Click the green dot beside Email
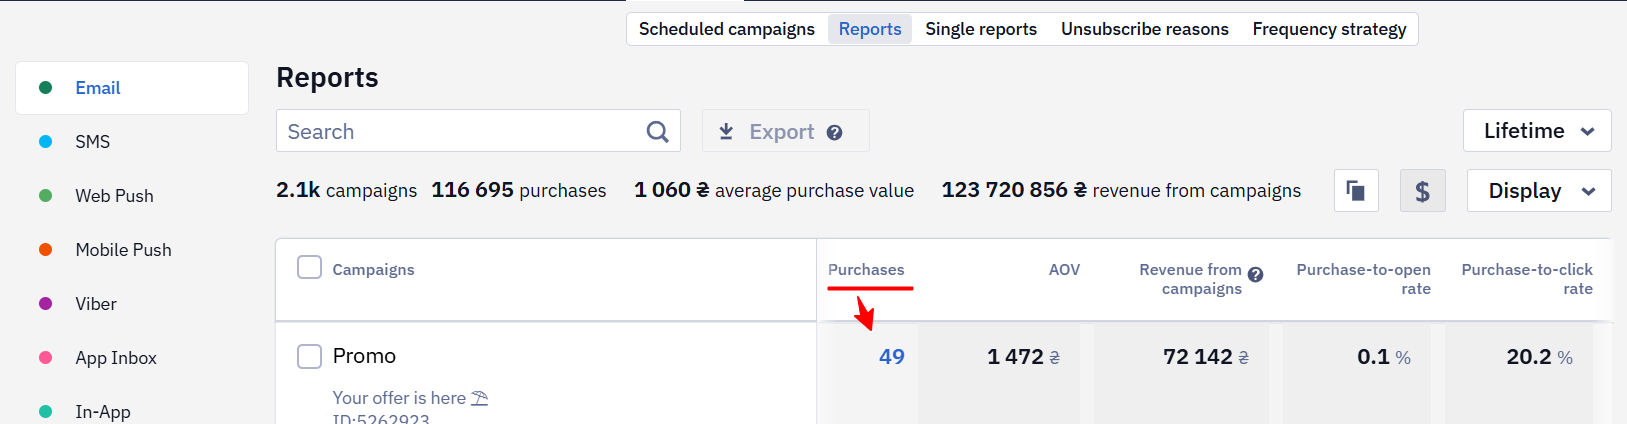 point(45,88)
